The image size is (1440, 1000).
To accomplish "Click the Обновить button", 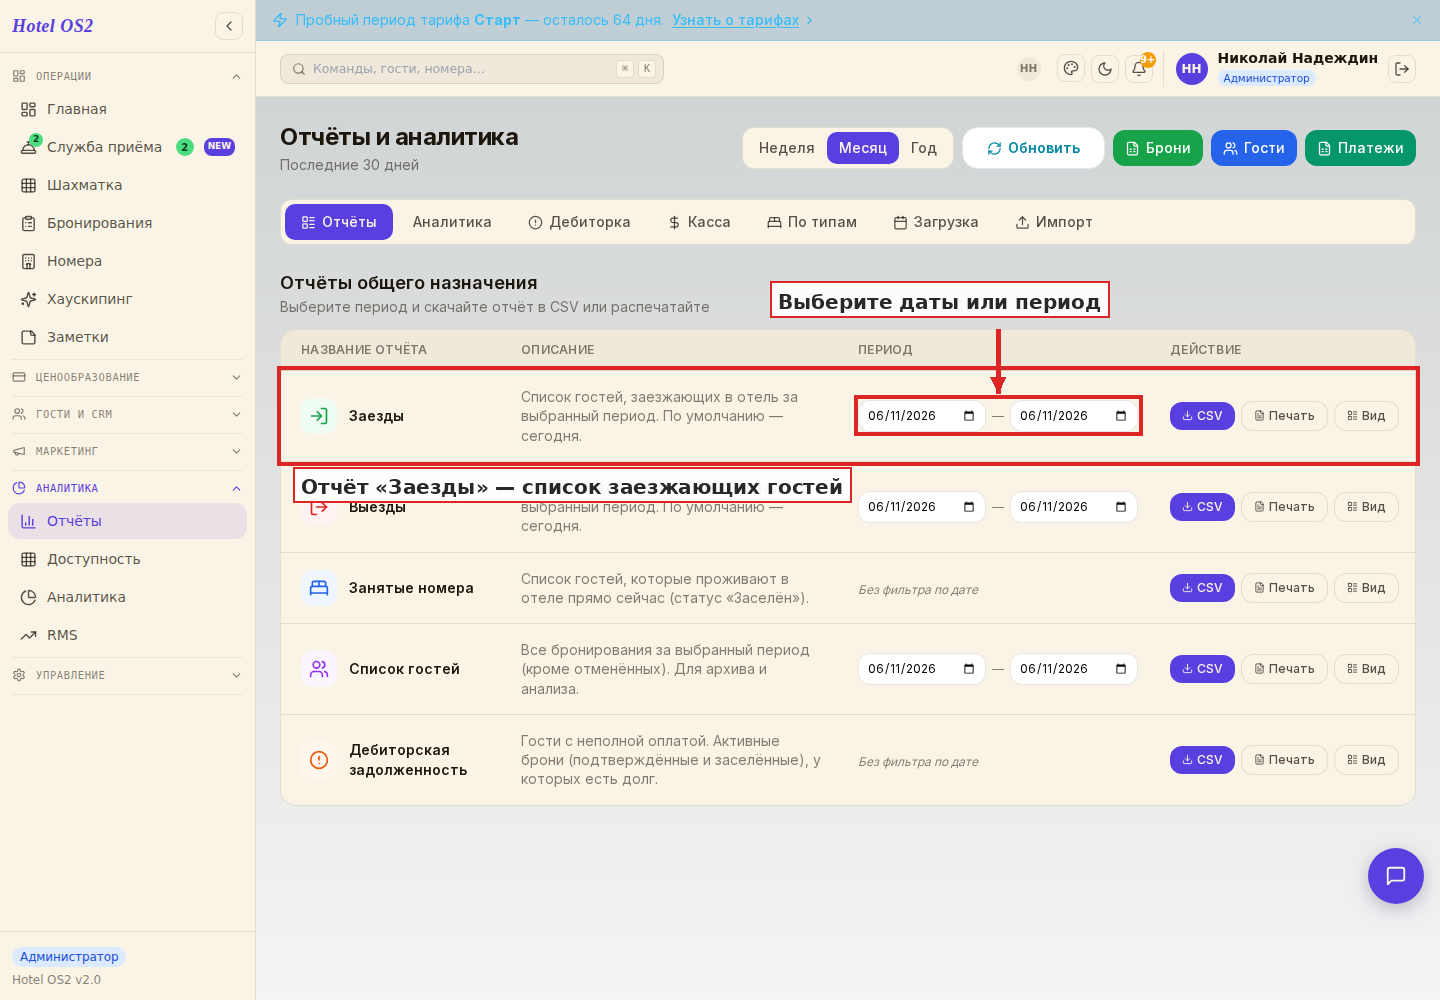I will [1033, 148].
